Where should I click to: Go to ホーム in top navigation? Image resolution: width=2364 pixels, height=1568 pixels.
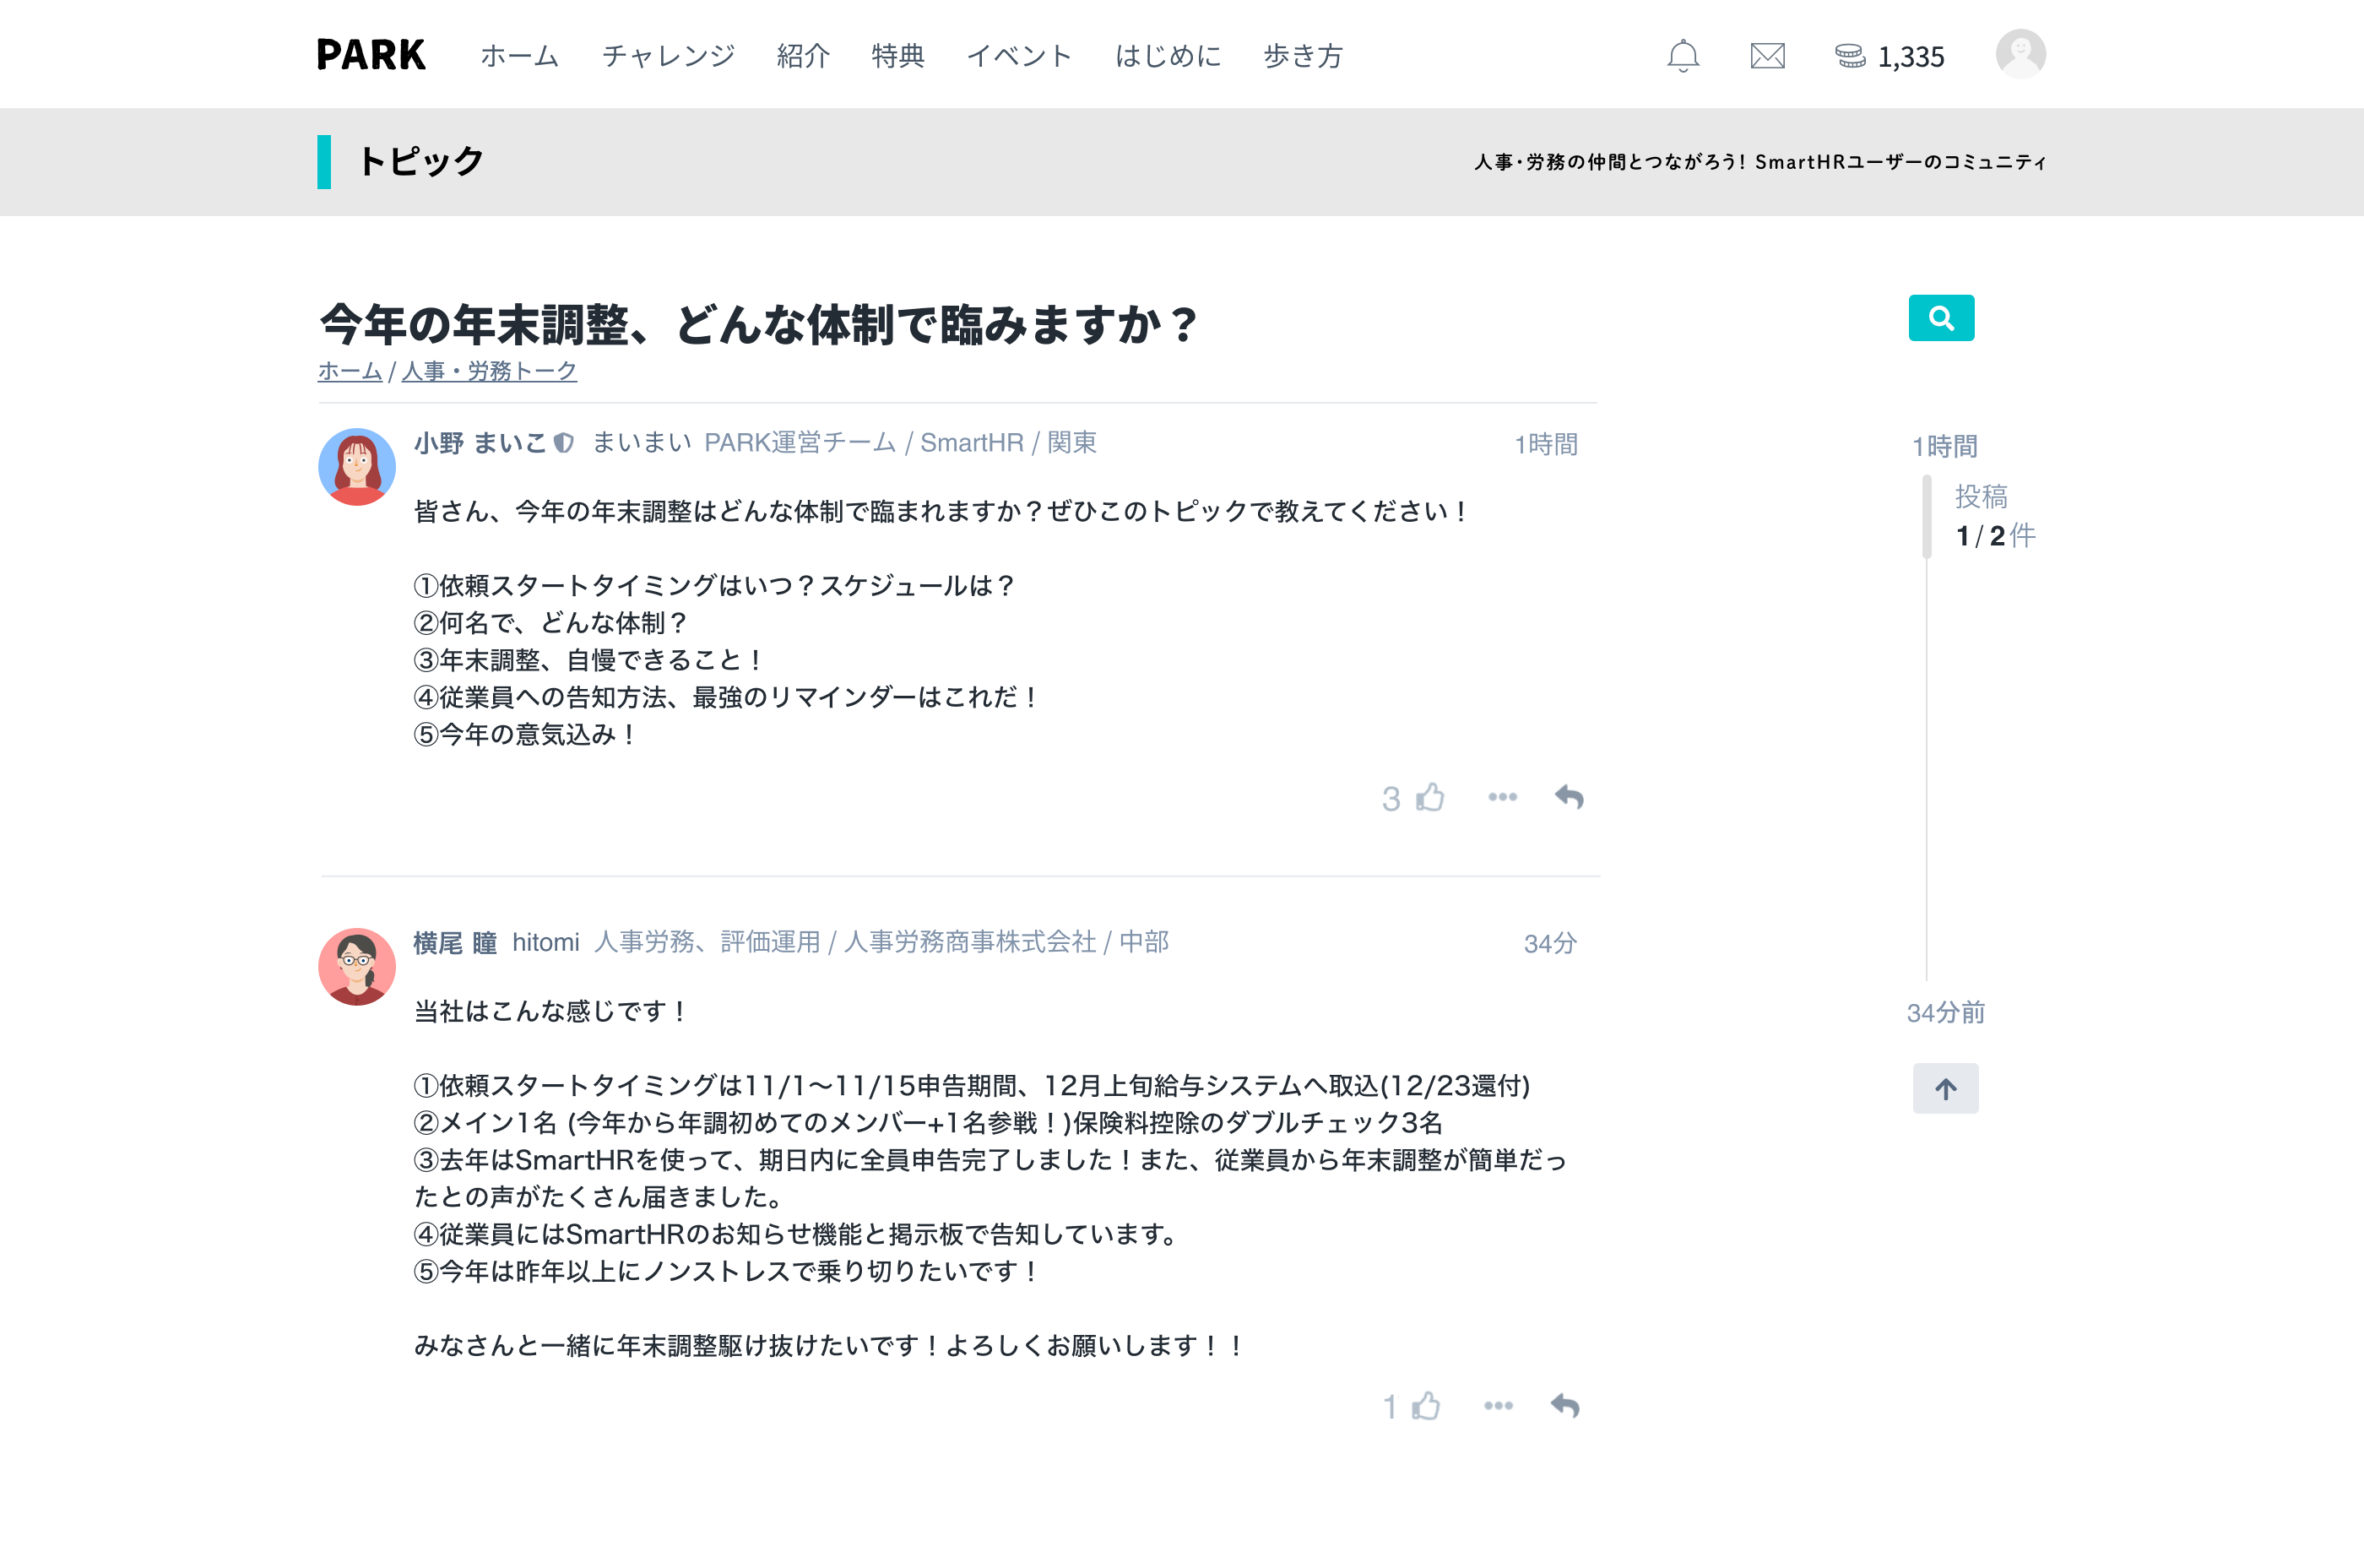pyautogui.click(x=519, y=56)
